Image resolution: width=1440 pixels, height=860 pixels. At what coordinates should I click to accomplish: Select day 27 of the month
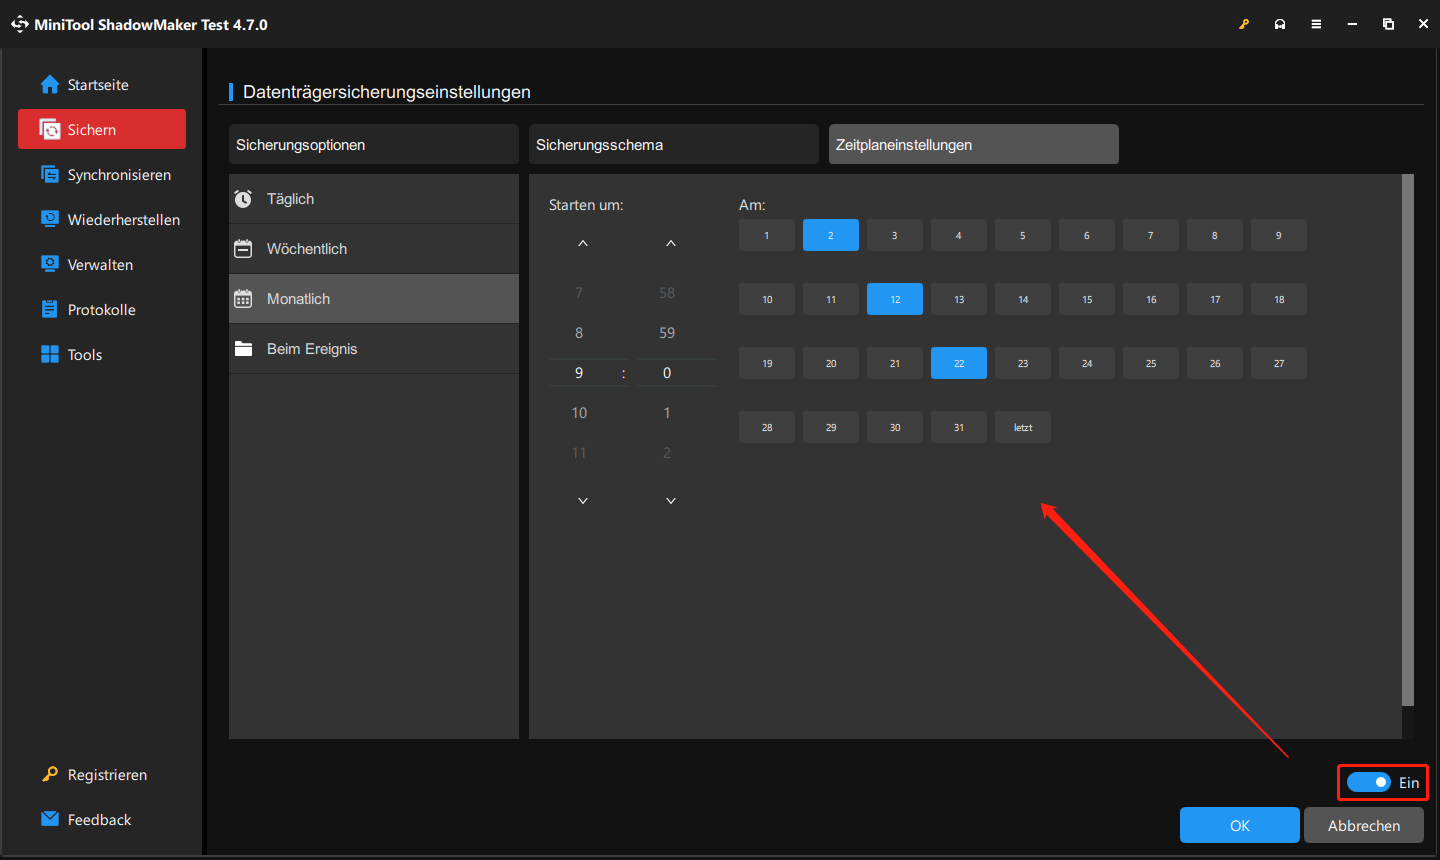[1279, 363]
